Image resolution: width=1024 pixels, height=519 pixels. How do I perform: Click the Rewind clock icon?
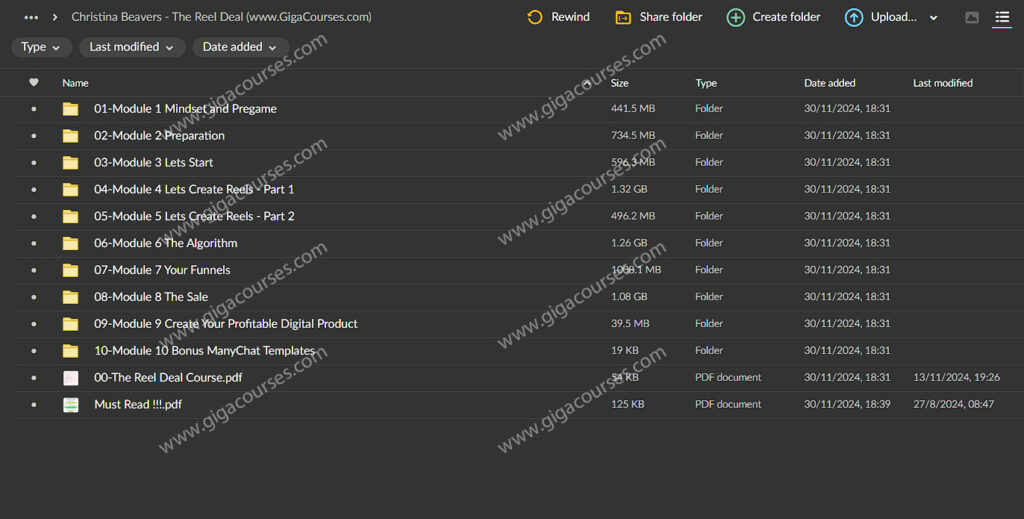coord(535,17)
